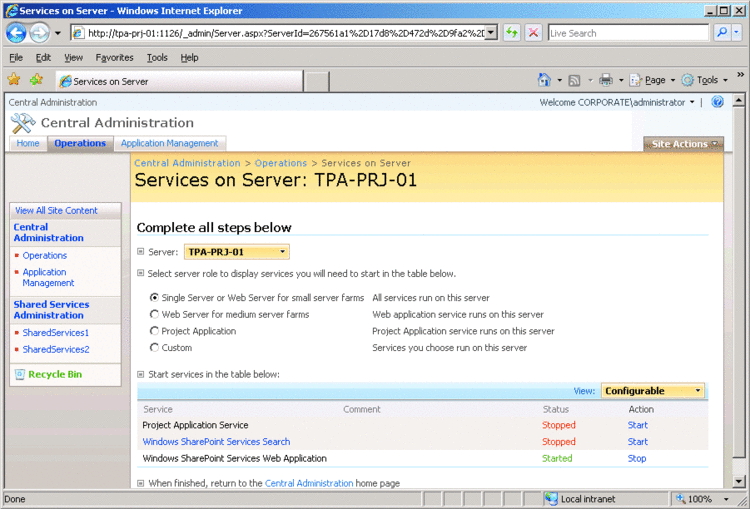Open the address bar history dropdown

click(x=491, y=33)
